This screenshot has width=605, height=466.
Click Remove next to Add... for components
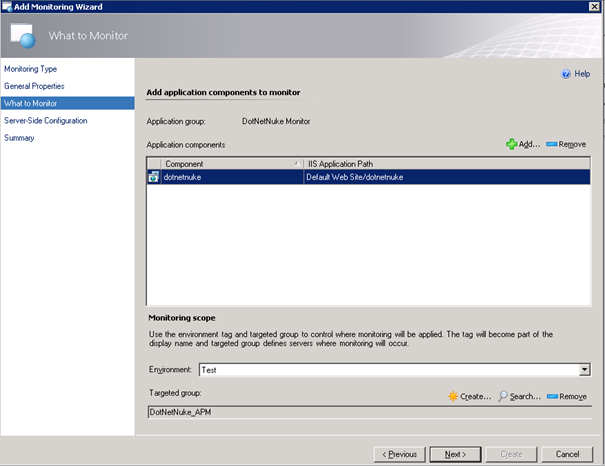[x=572, y=144]
